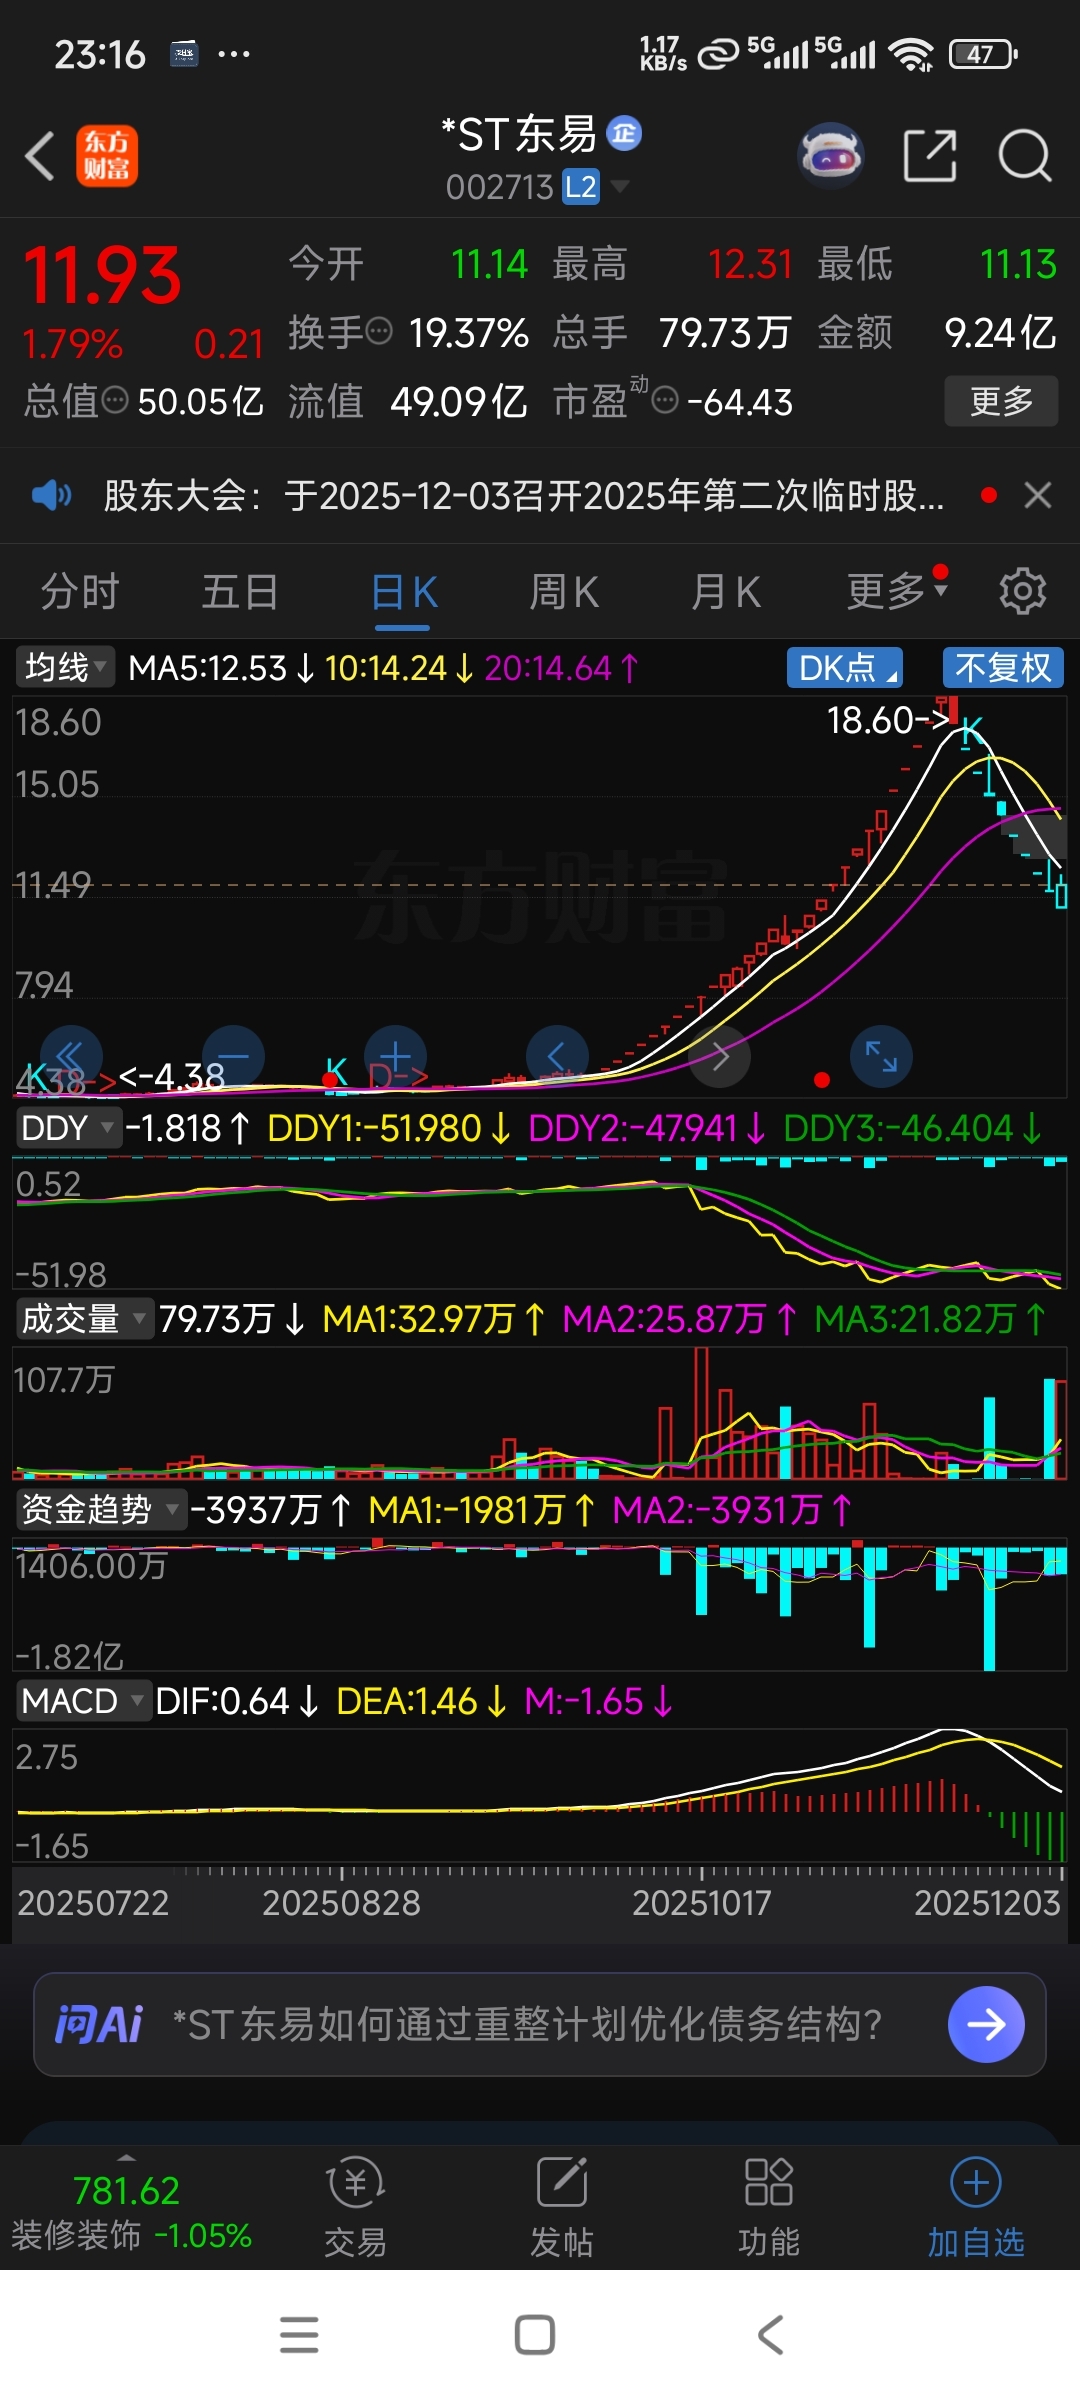The image size is (1080, 2400).
Task: Submit AI question with arrow button
Action: pyautogui.click(x=986, y=2024)
